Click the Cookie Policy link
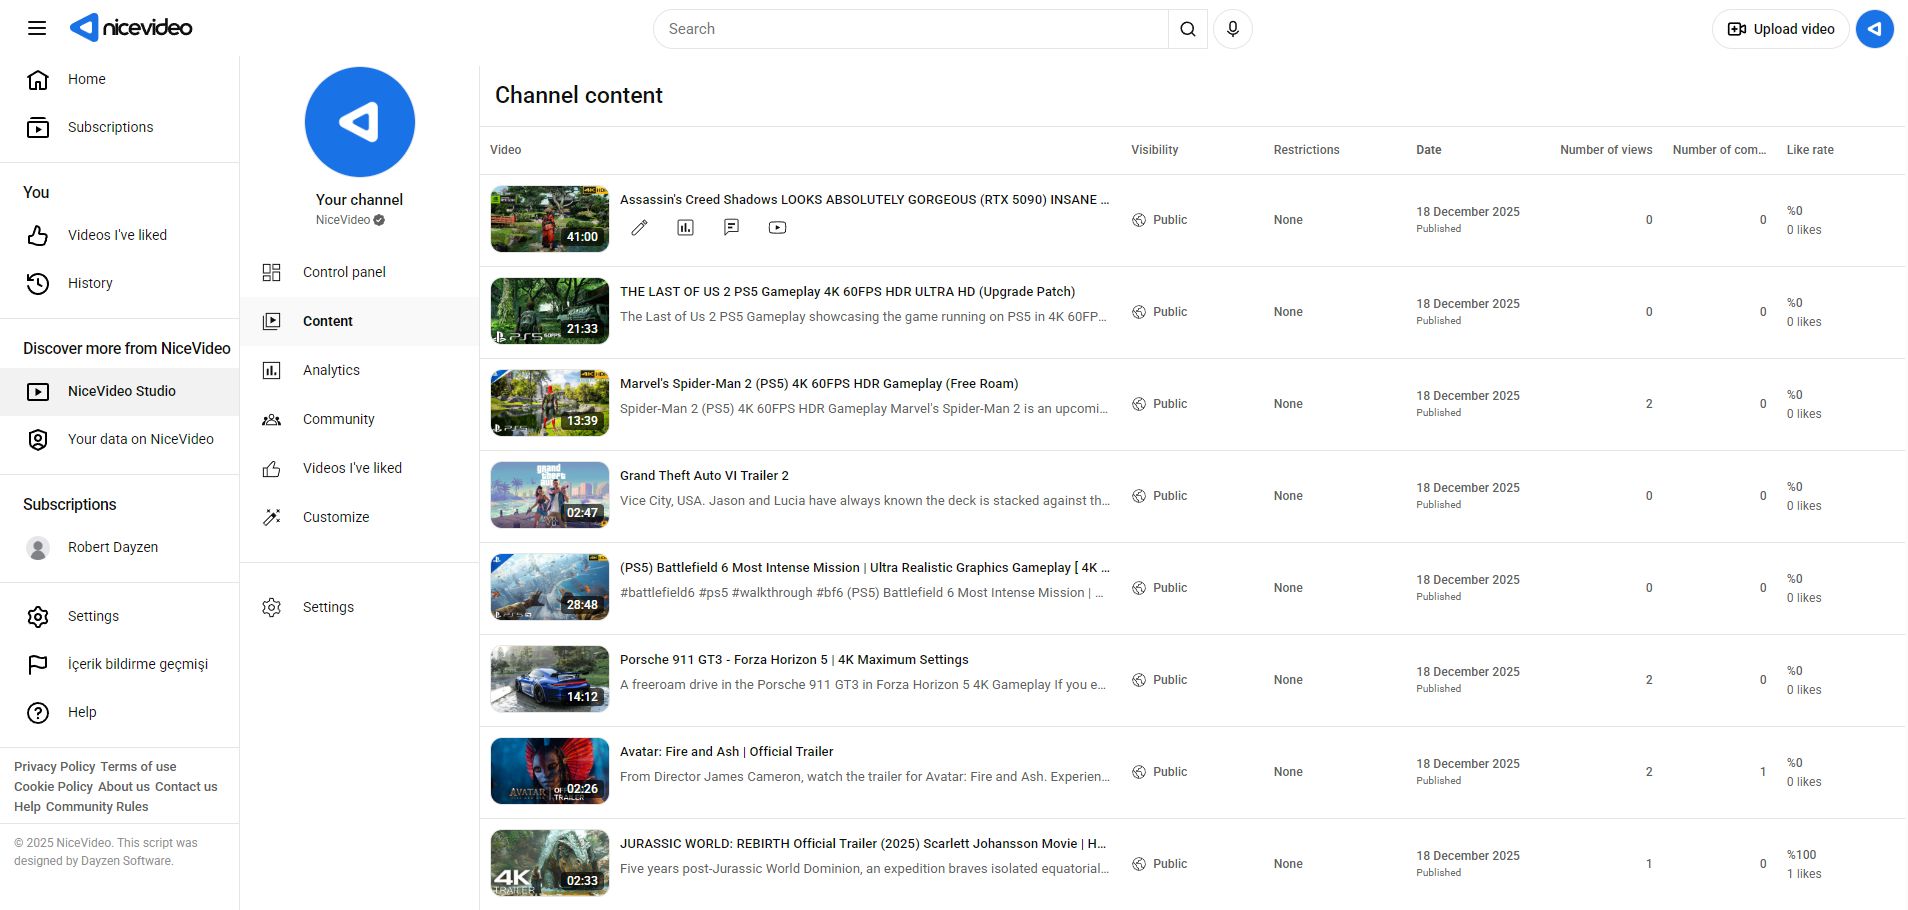The height and width of the screenshot is (910, 1908). click(53, 787)
